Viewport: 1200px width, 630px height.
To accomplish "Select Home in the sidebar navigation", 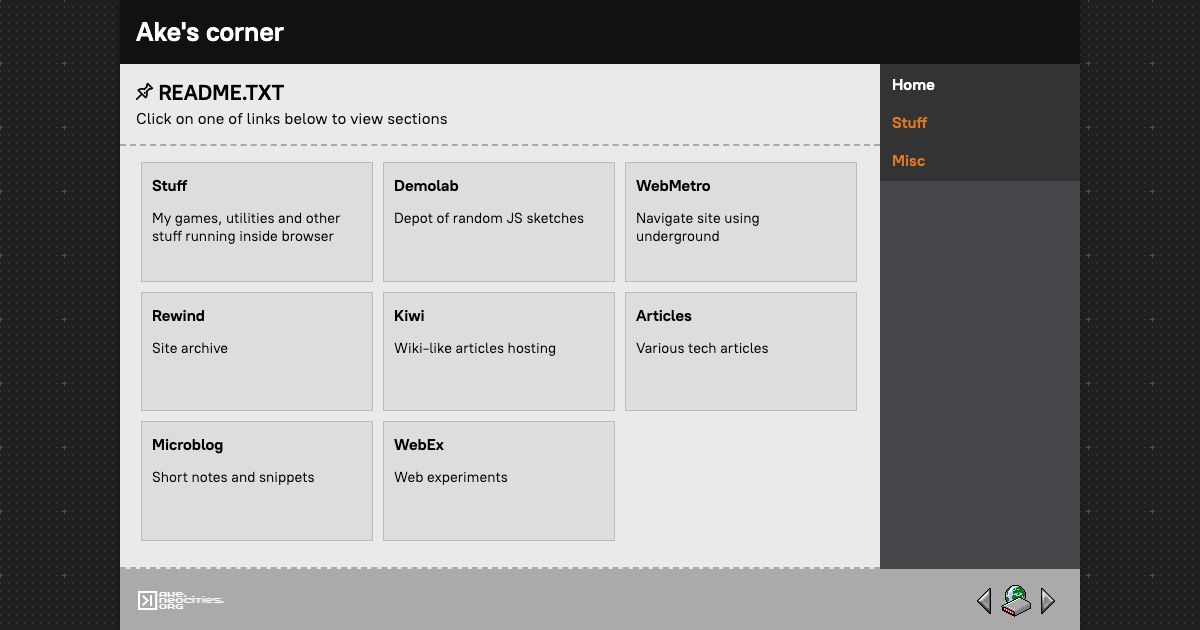I will [913, 85].
